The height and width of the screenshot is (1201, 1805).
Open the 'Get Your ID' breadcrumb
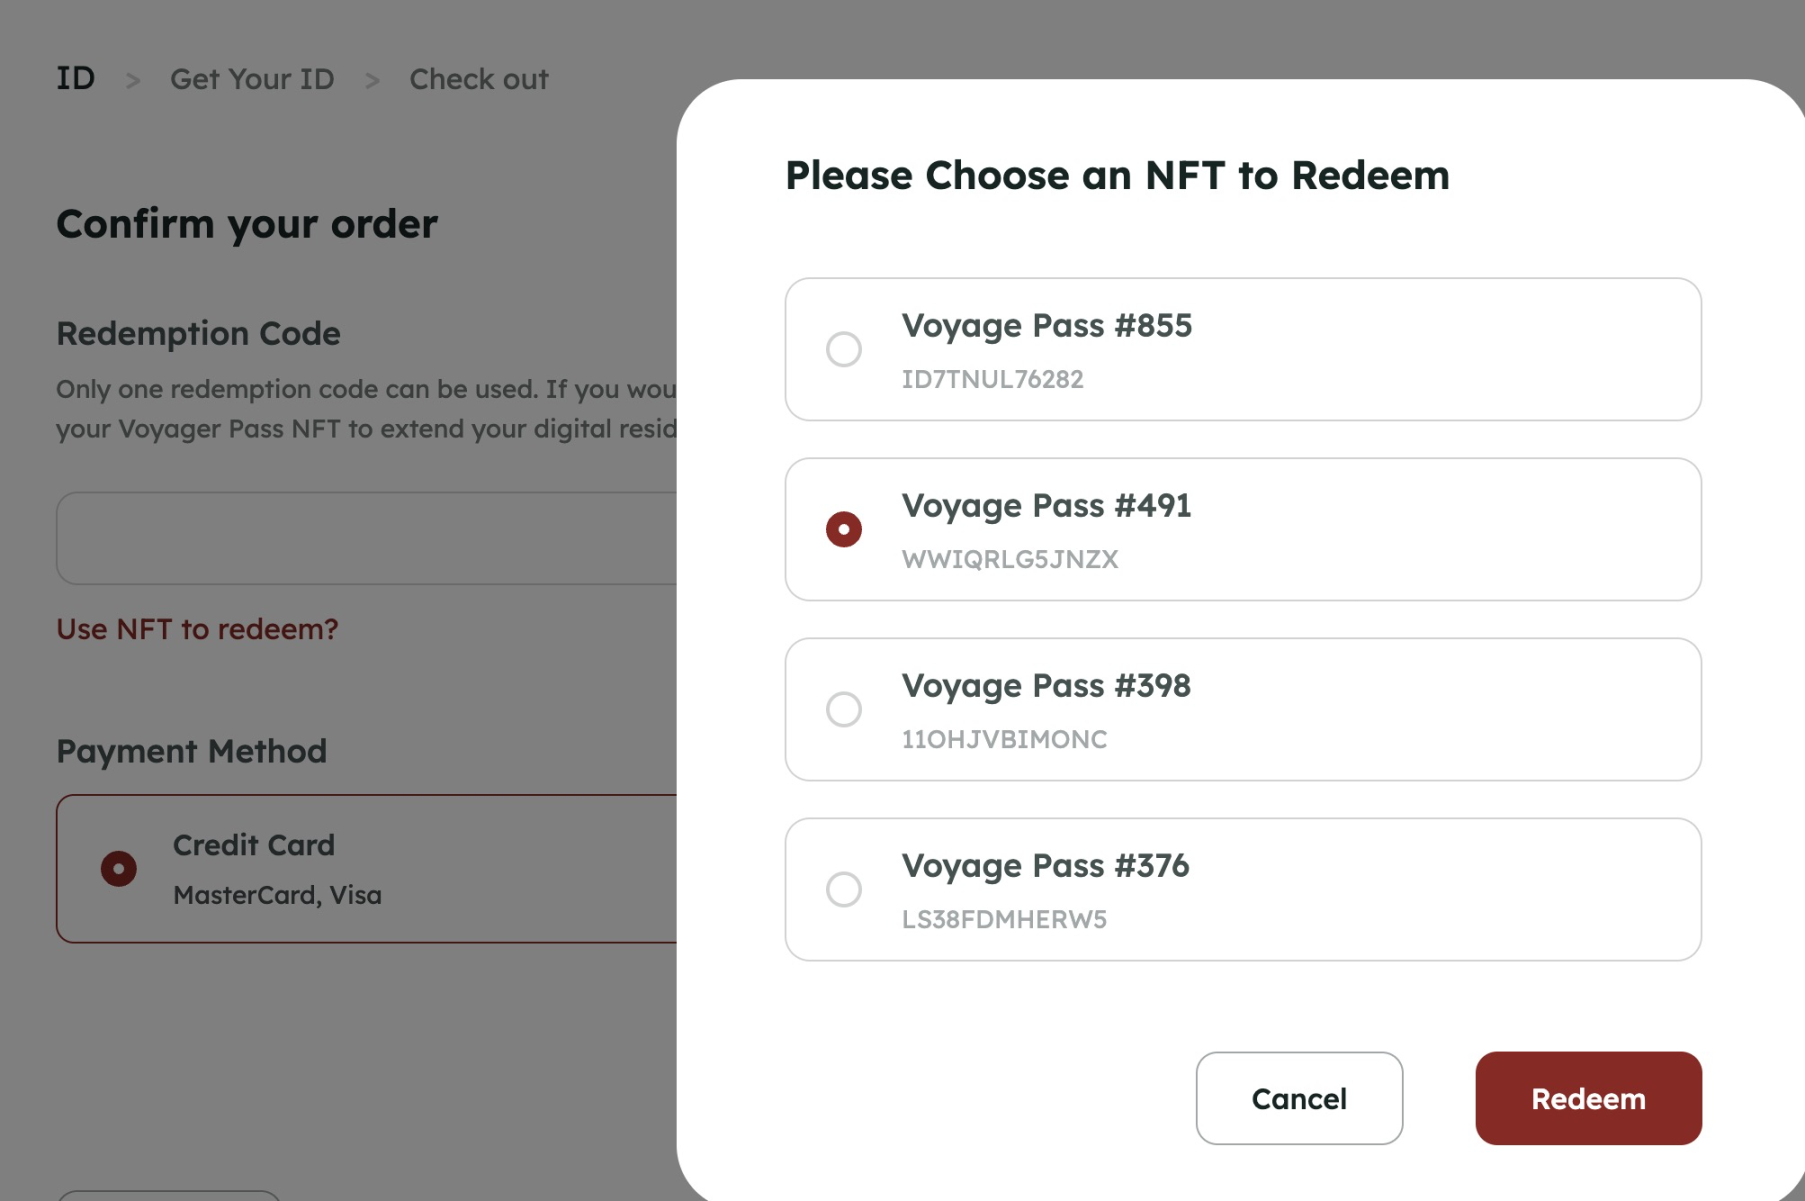click(x=252, y=79)
